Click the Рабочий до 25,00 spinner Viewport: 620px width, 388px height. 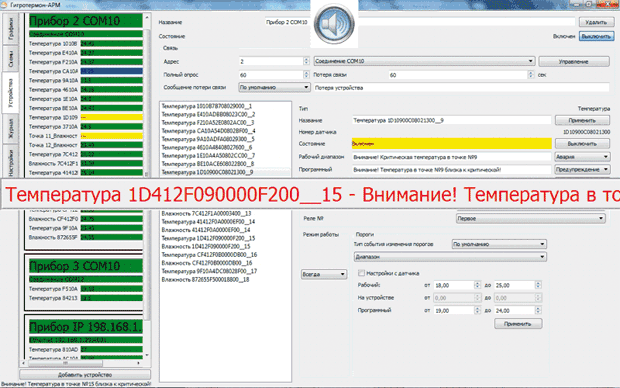click(x=538, y=285)
